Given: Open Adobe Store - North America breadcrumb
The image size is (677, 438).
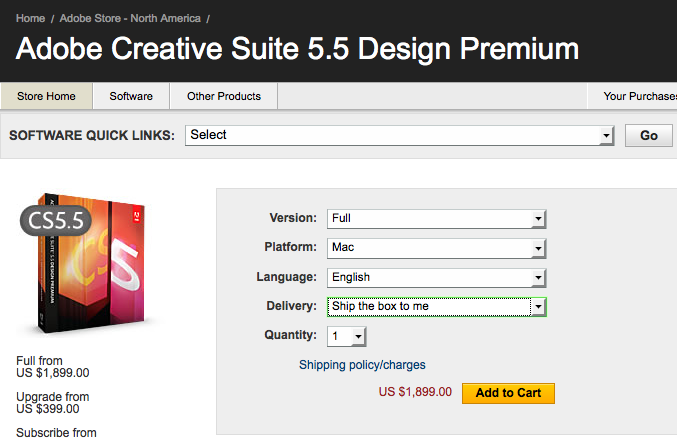Looking at the screenshot, I should pyautogui.click(x=130, y=19).
